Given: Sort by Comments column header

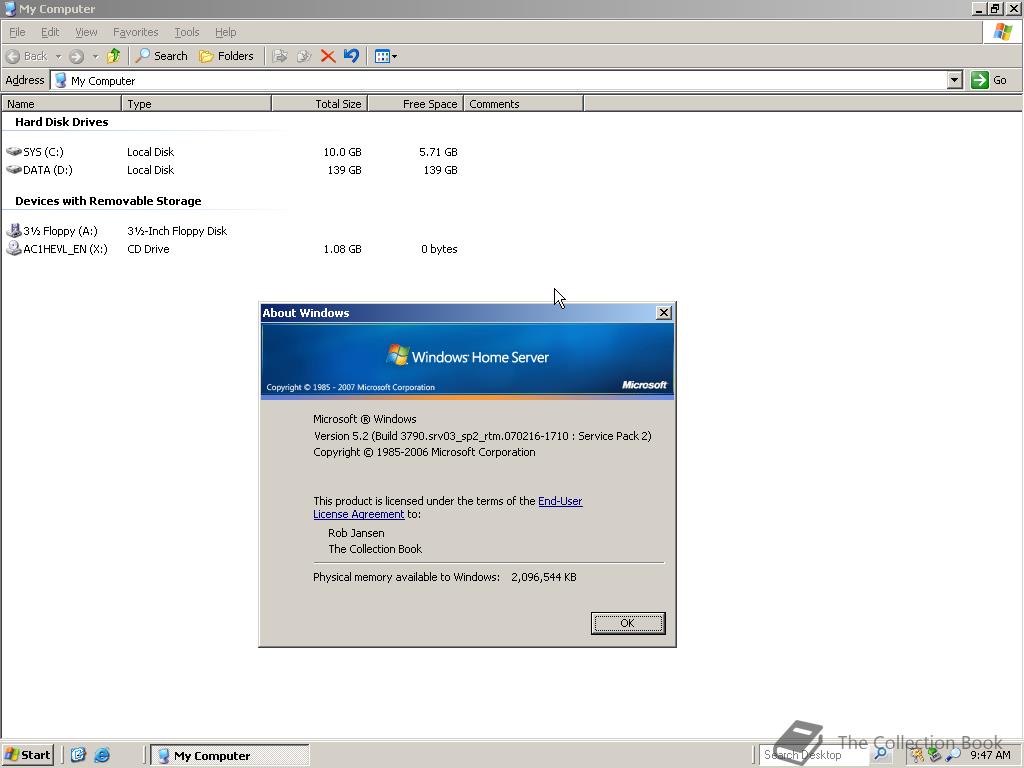Looking at the screenshot, I should 524,104.
